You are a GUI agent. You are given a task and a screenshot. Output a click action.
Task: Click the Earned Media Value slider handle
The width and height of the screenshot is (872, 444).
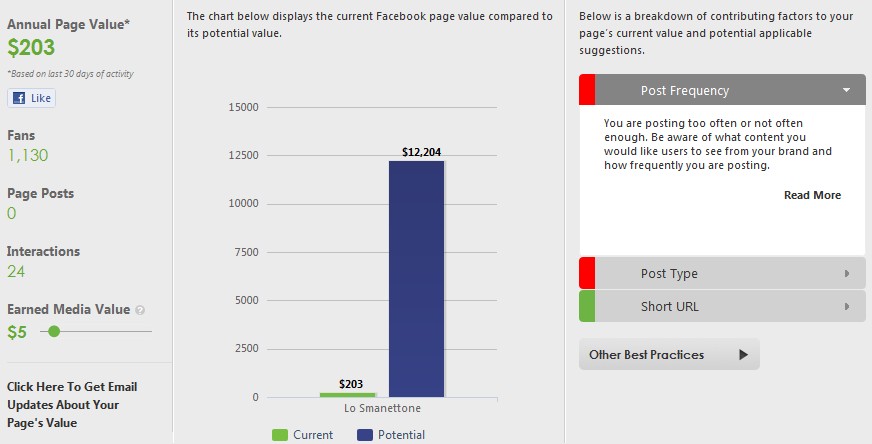click(54, 331)
